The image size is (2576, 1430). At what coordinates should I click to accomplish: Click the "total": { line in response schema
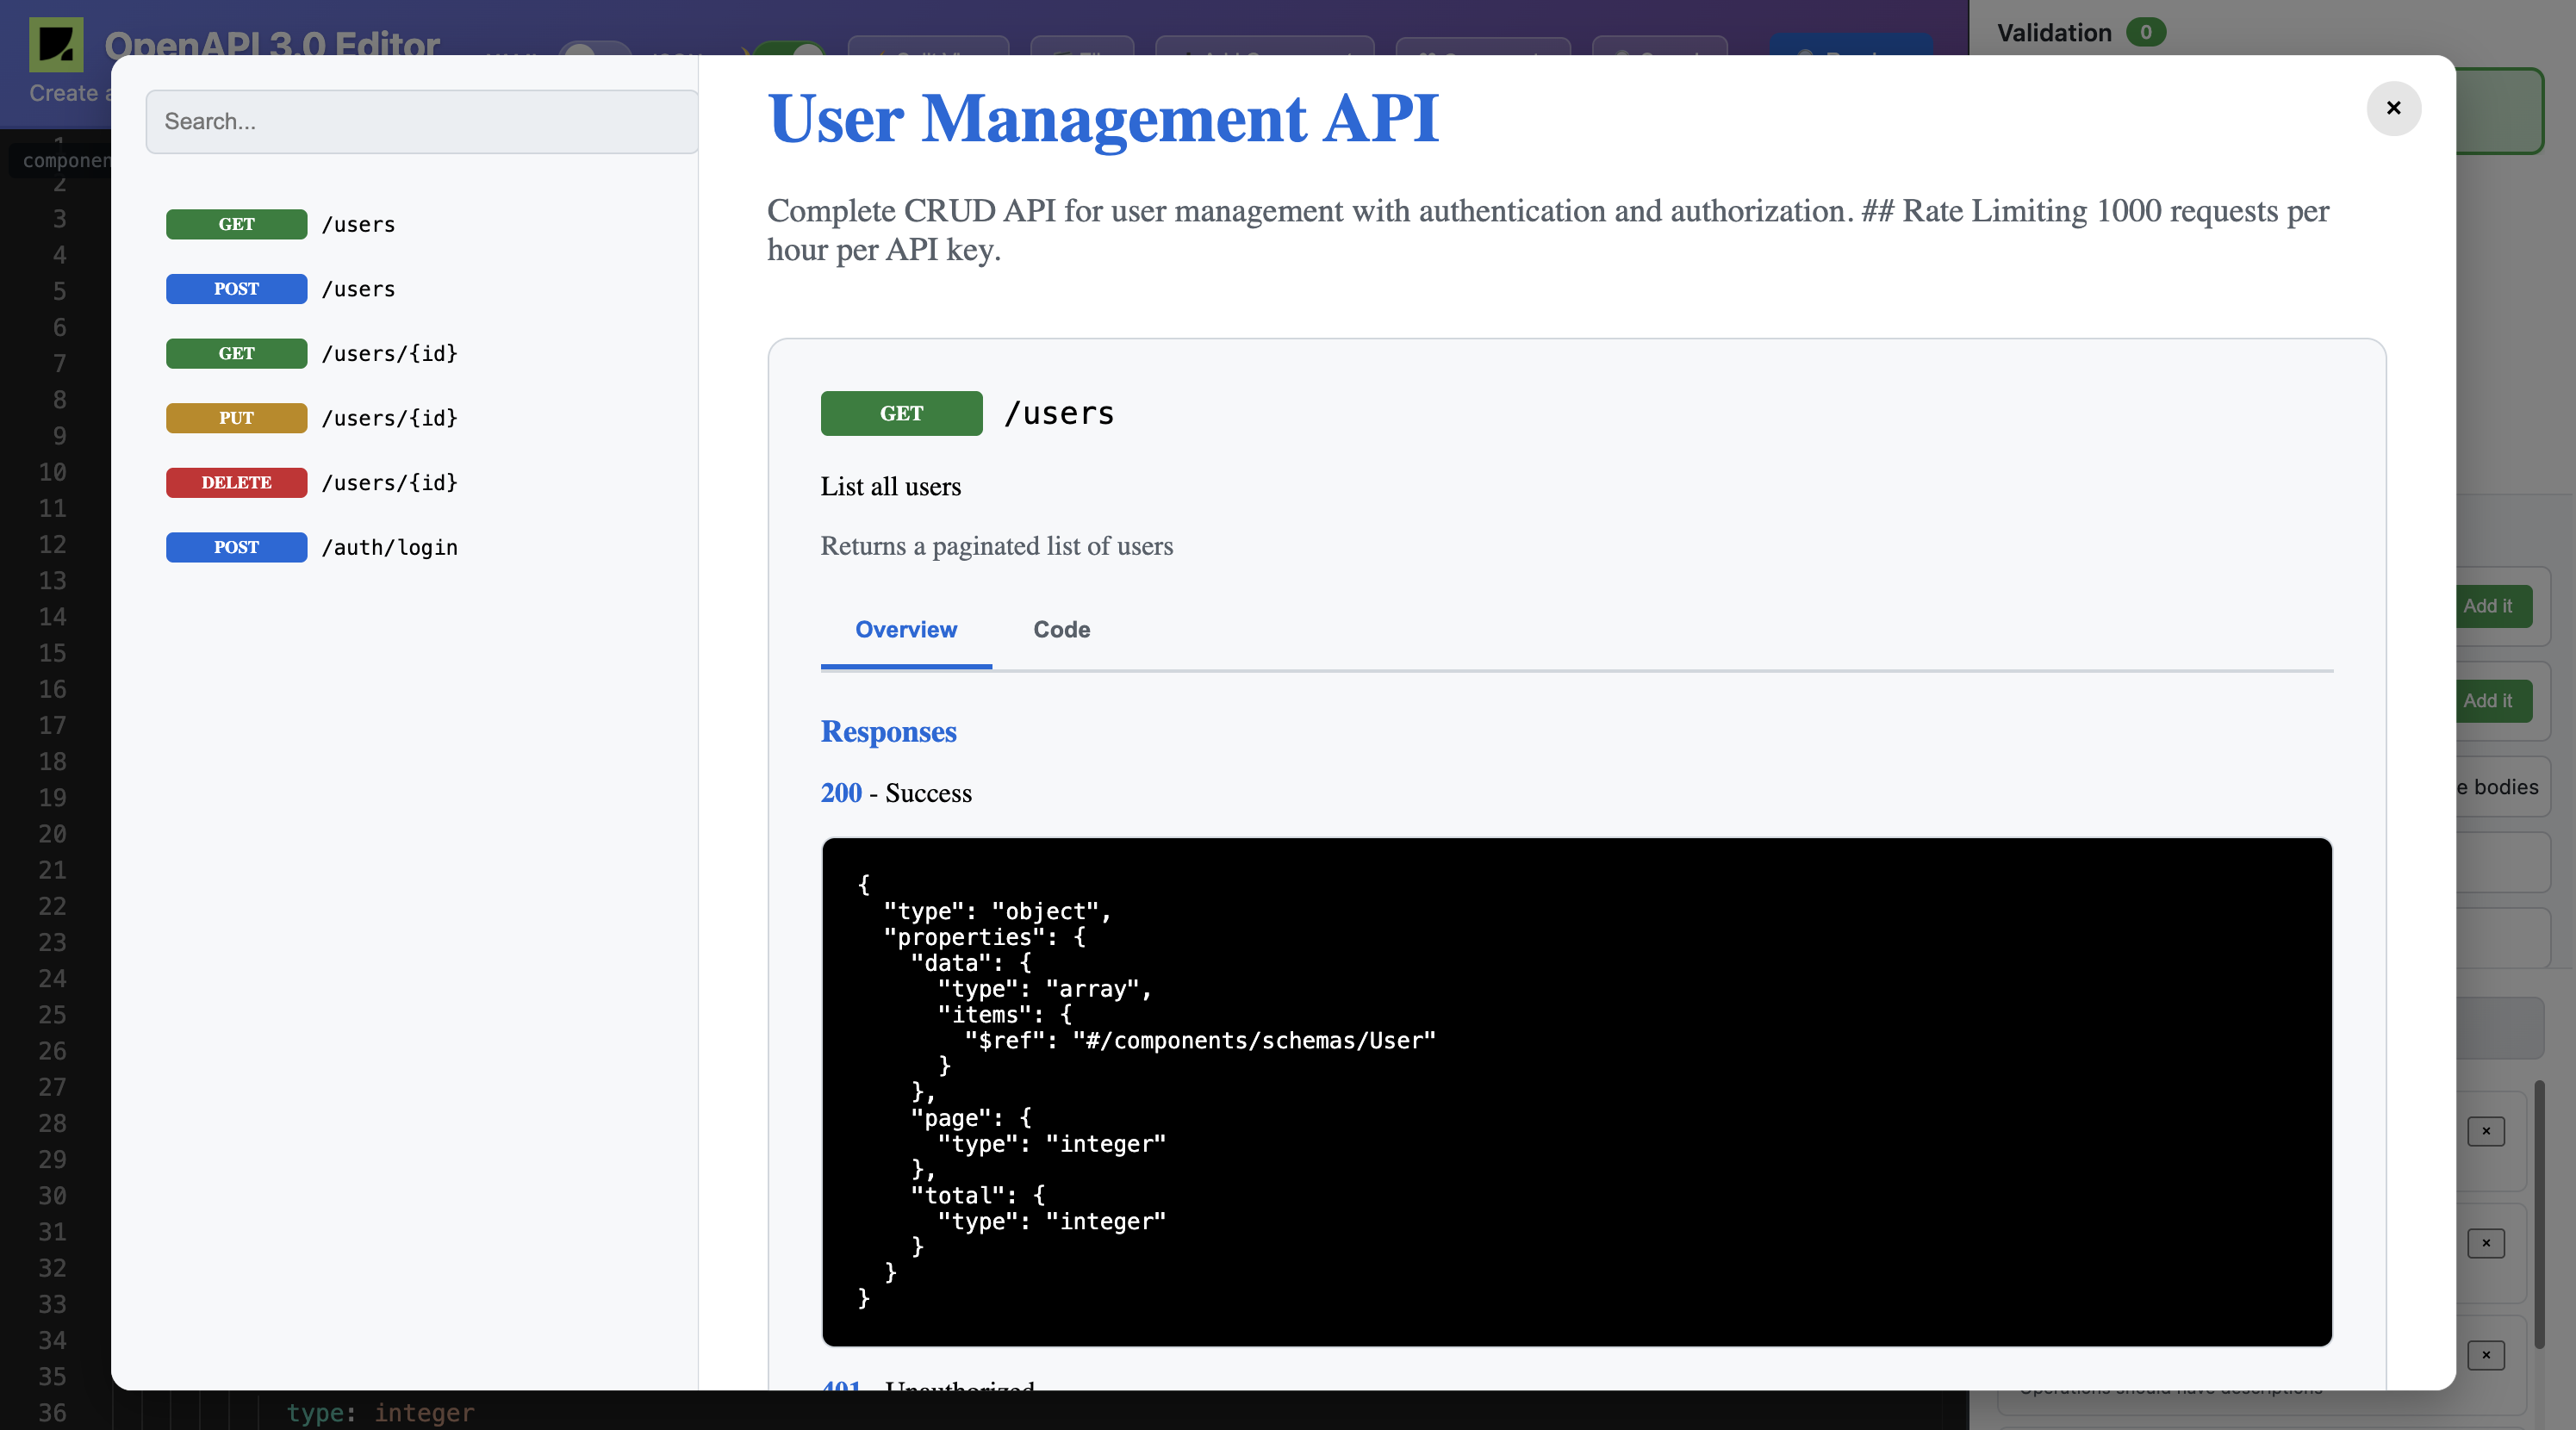click(x=977, y=1195)
